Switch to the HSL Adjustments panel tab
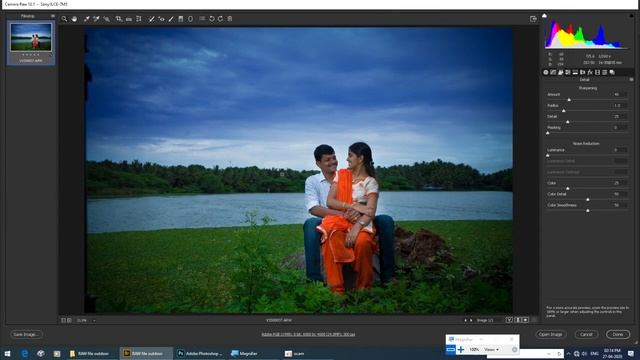 pyautogui.click(x=568, y=72)
